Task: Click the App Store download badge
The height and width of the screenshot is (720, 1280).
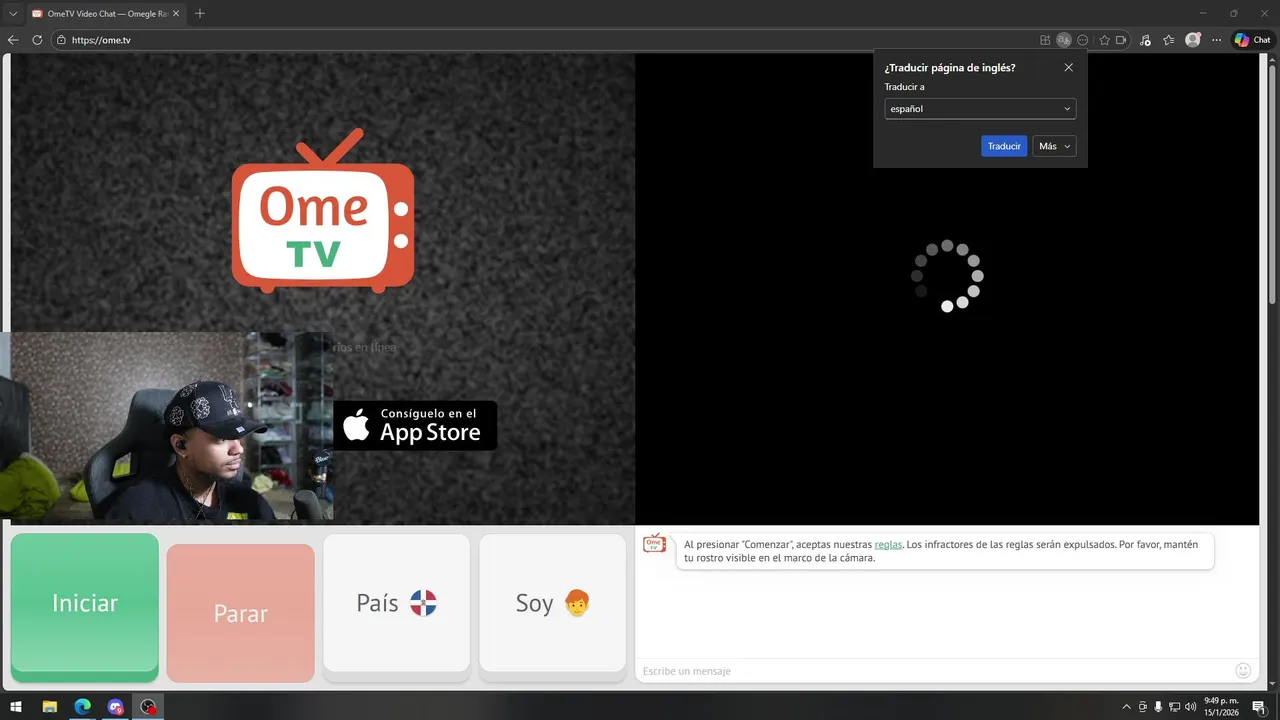Action: click(415, 426)
